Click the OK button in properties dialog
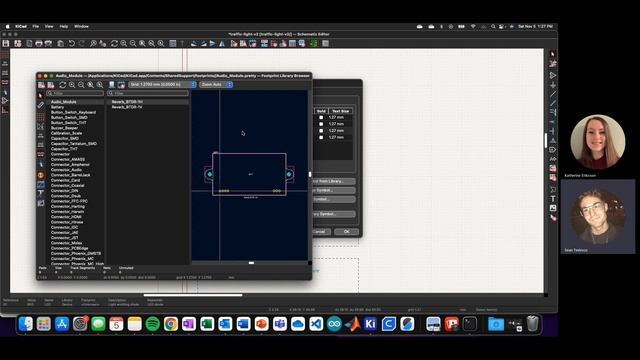Image resolution: width=640 pixels, height=360 pixels. point(346,231)
